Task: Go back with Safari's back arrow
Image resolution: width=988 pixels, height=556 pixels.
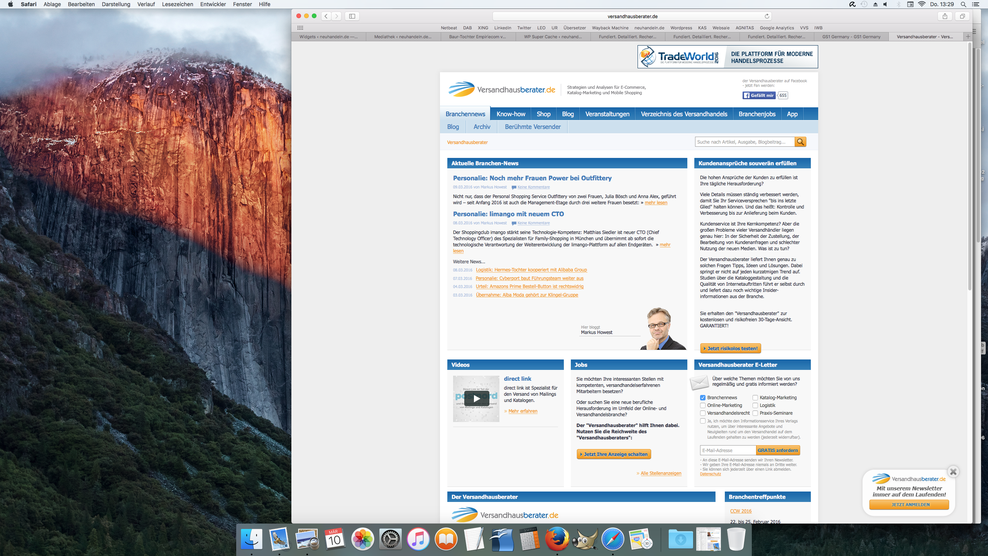Action: click(x=326, y=16)
